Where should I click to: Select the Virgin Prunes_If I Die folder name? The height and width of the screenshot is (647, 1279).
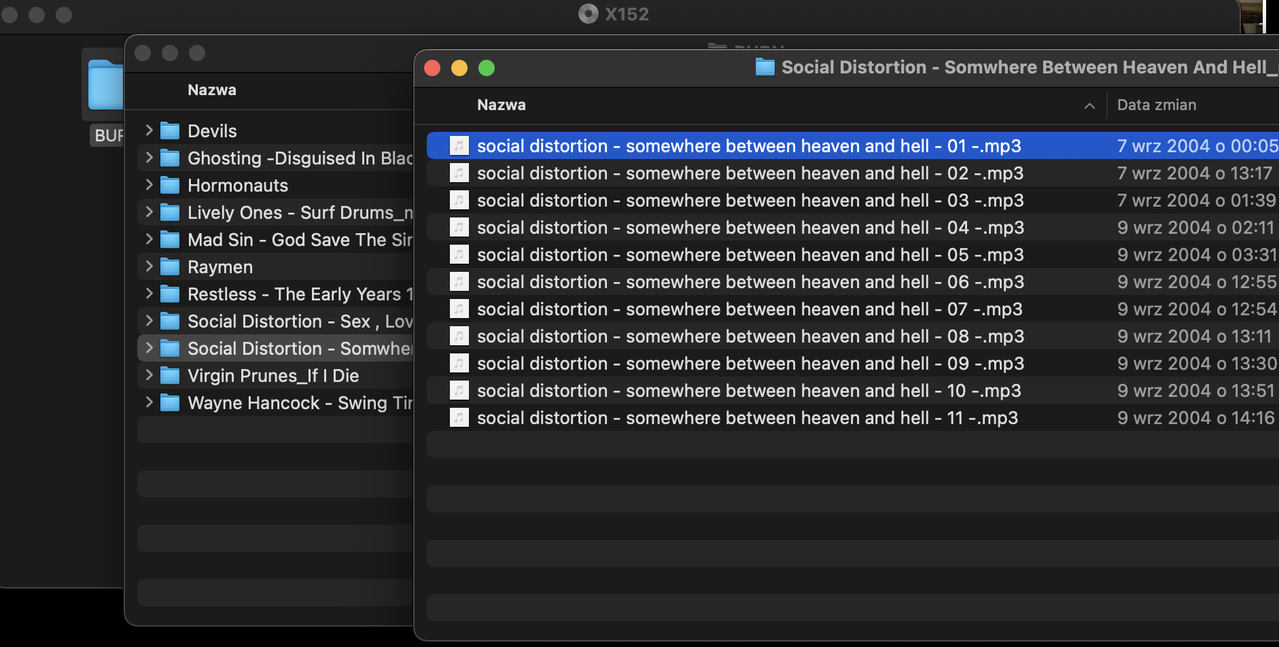(x=273, y=376)
